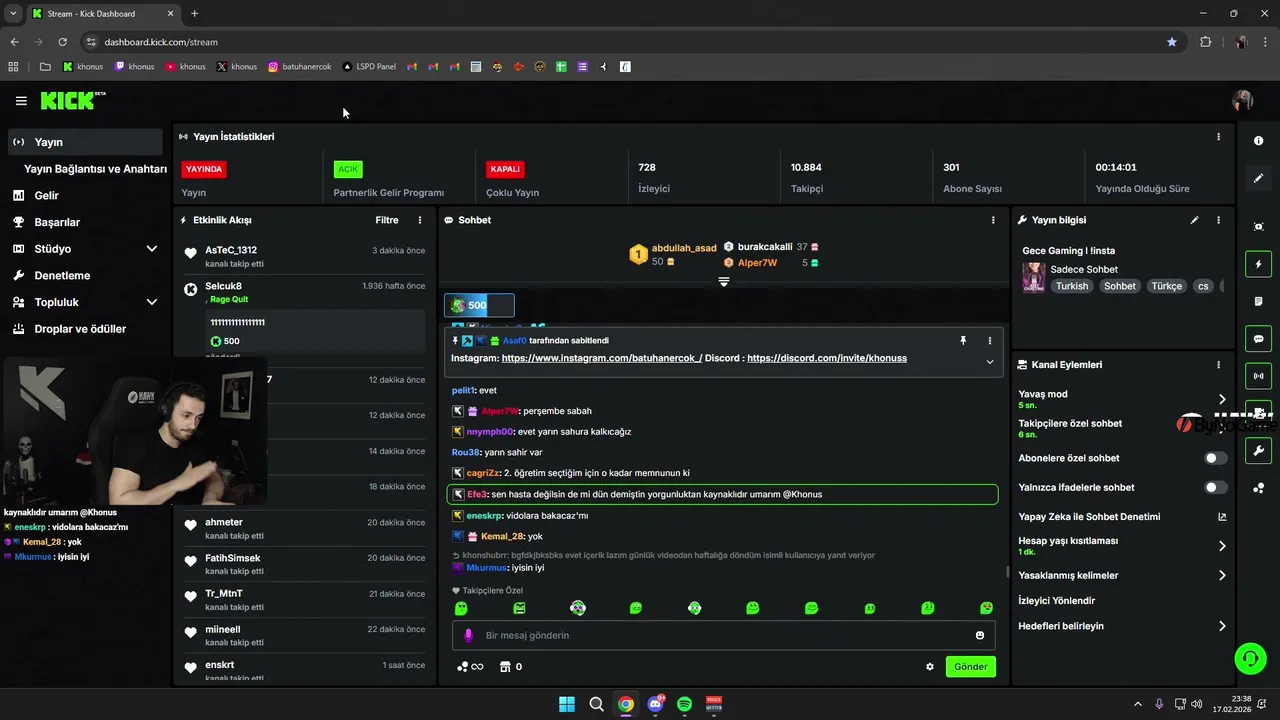The image size is (1280, 720).
Task: Click Yapay Zeka ile Sohbet Denetimi
Action: tap(1089, 517)
